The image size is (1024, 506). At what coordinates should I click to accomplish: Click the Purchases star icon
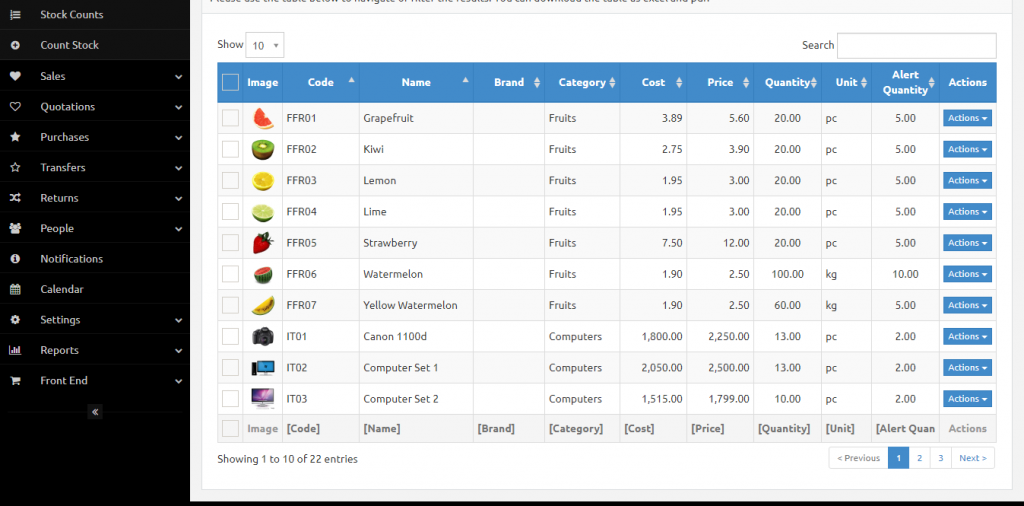pos(15,137)
